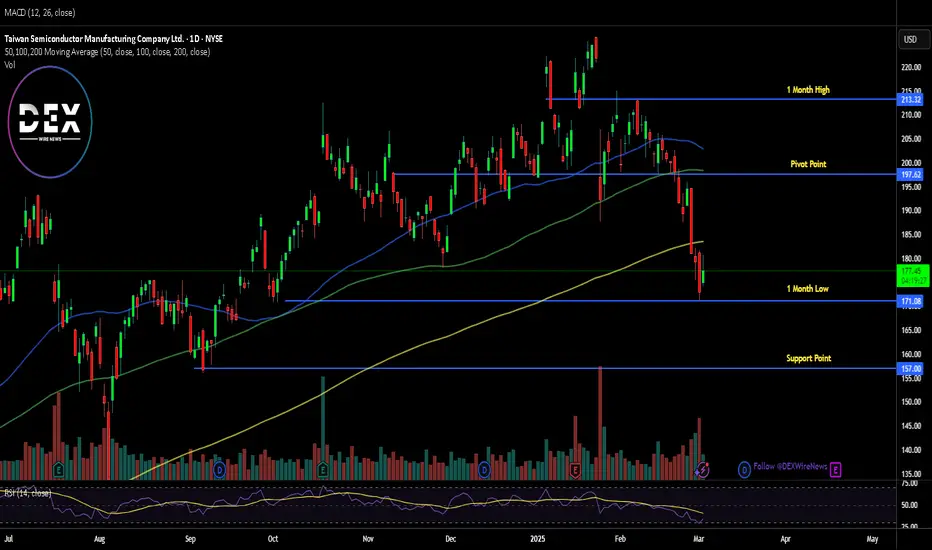932x550 pixels.
Task: Click the Vol indicator legend
Action: coord(10,65)
